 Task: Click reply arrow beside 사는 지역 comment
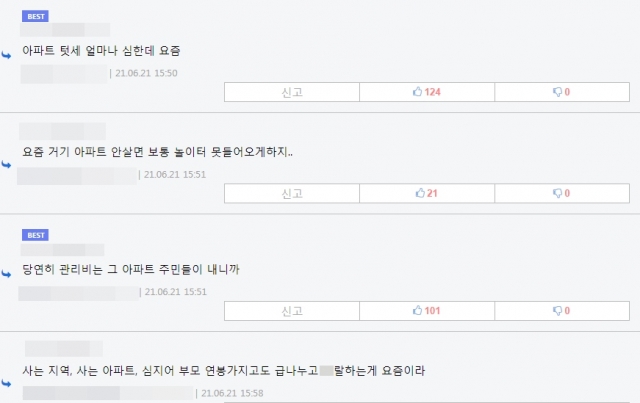(x=6, y=383)
